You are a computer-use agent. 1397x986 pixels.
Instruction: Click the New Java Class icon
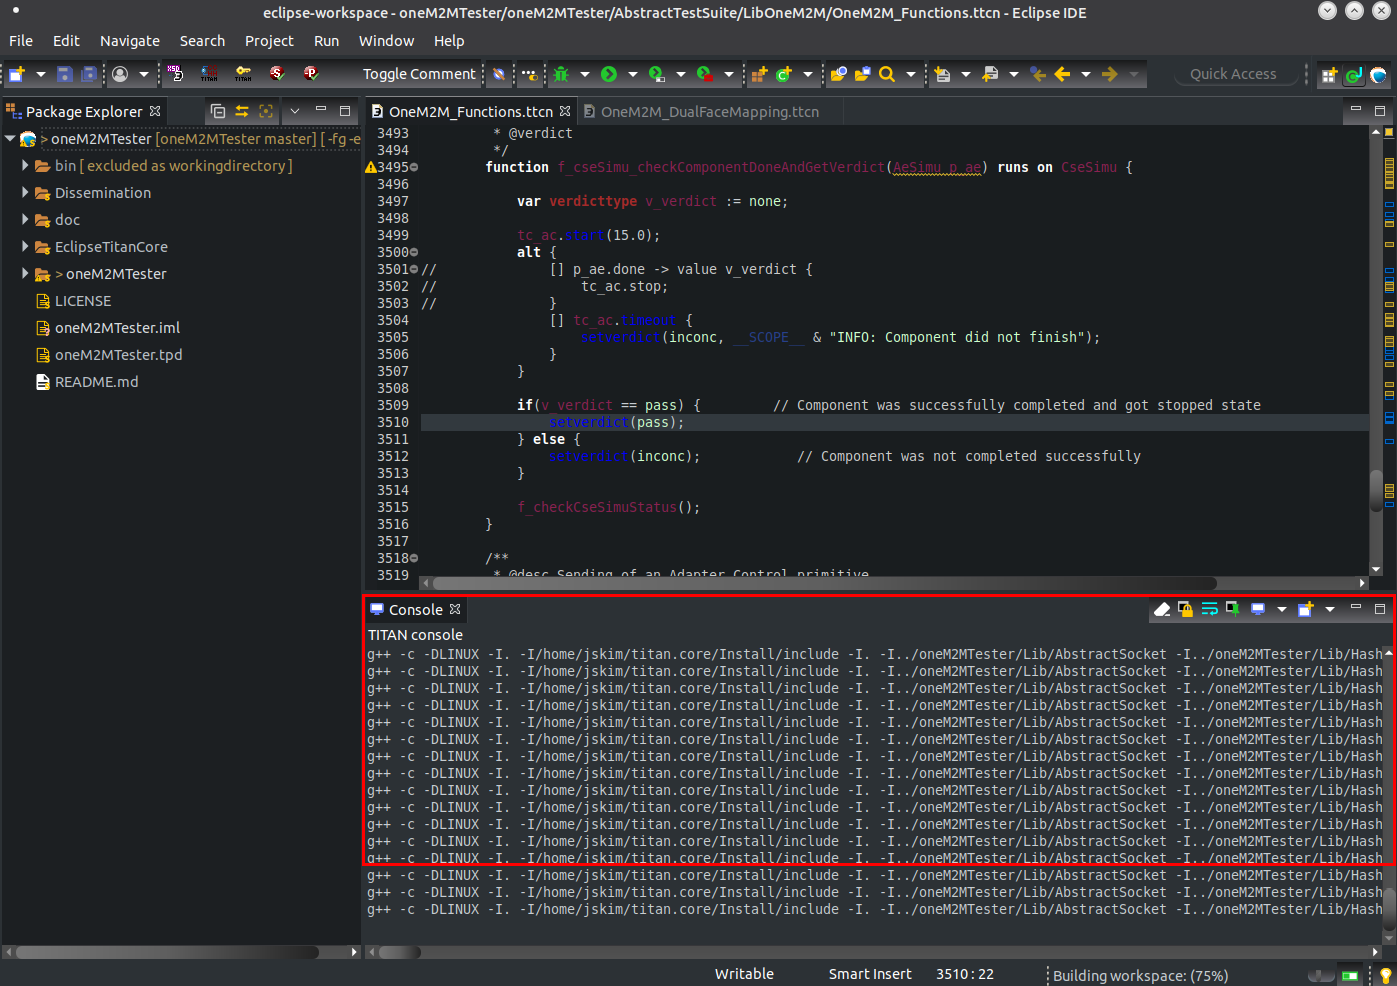(784, 74)
